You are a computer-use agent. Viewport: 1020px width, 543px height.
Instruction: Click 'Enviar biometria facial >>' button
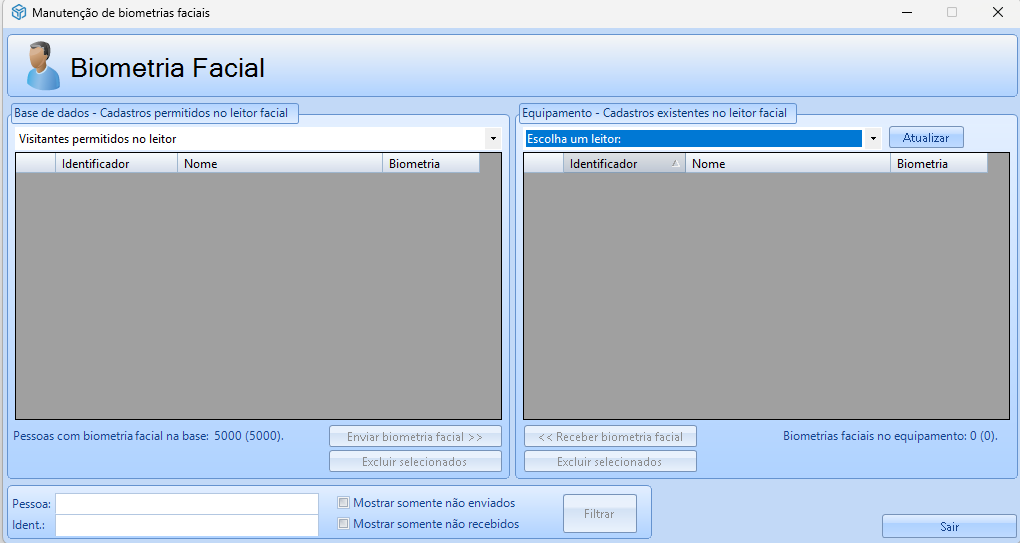click(x=415, y=437)
